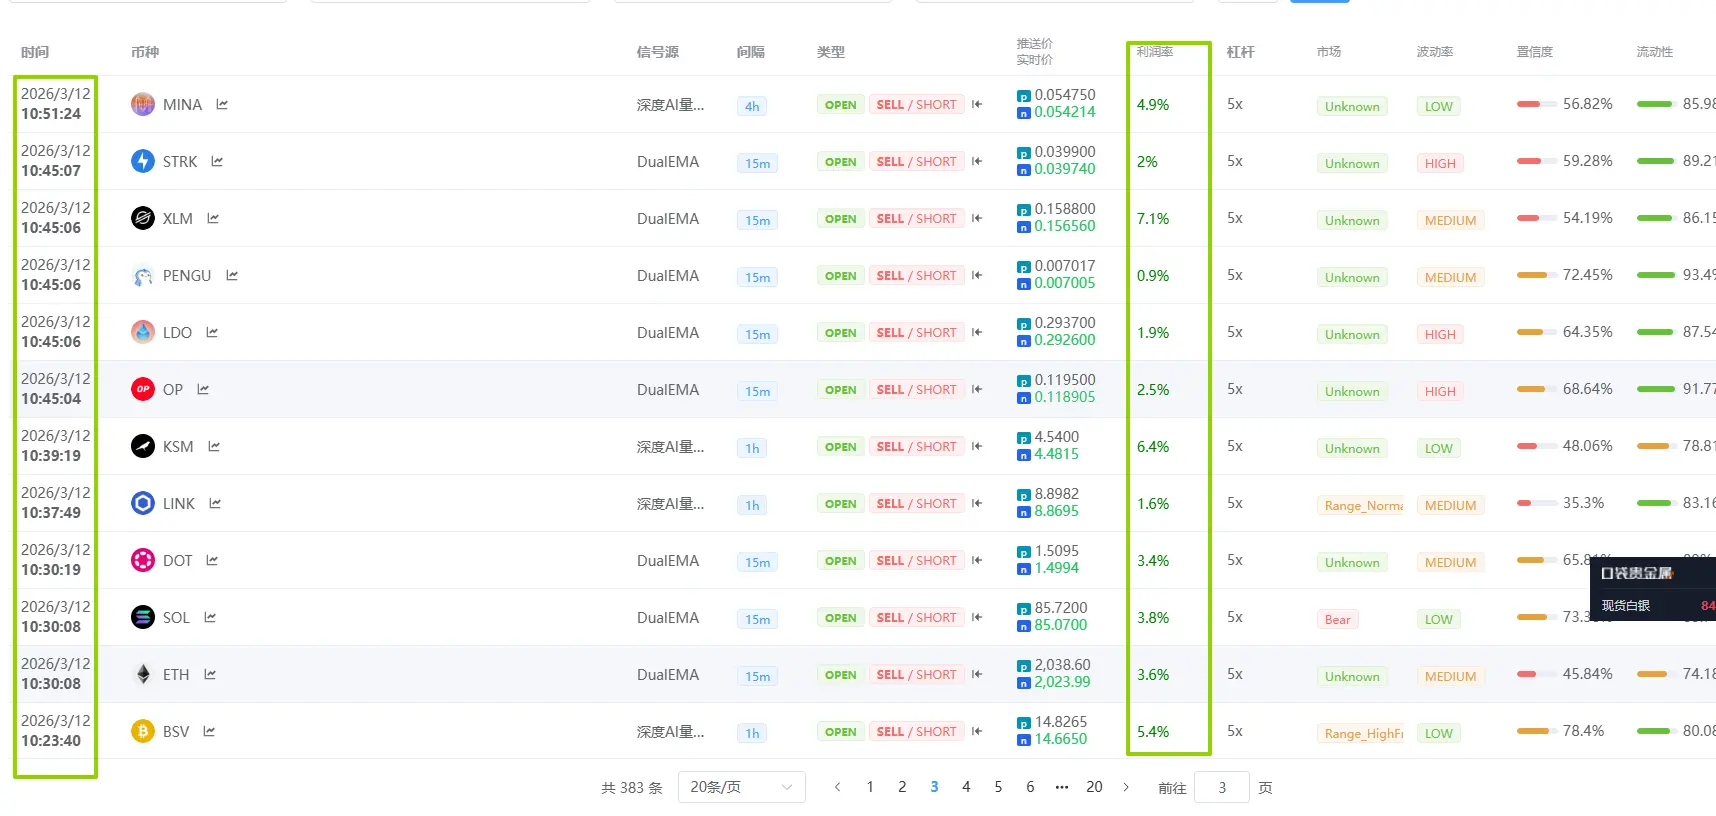Click the PENGU penguin logo
The width and height of the screenshot is (1716, 816).
(143, 275)
